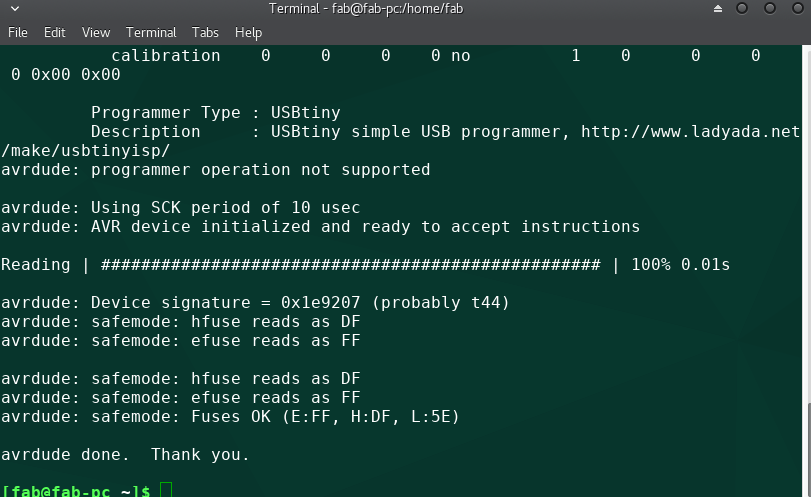Image resolution: width=811 pixels, height=497 pixels.
Task: Click the green cursor at the prompt
Action: click(166, 489)
